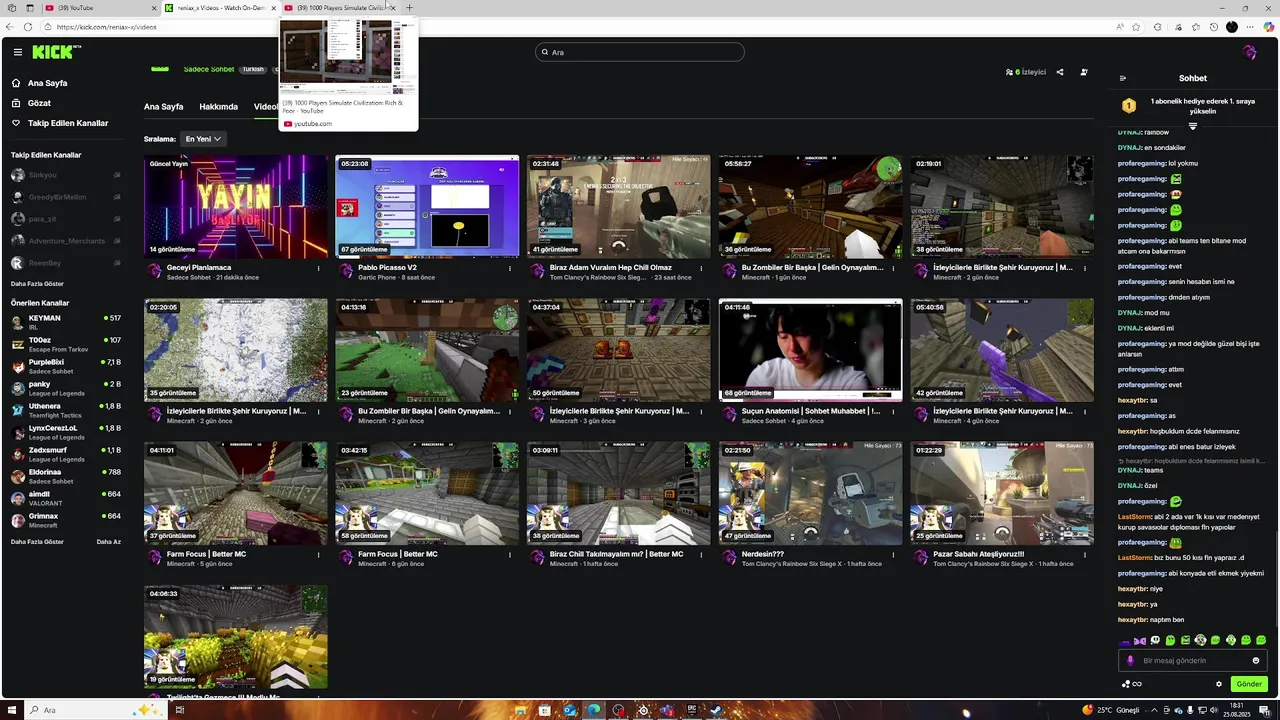The image size is (1280, 720).
Task: Open profile avatar at top right
Action: coord(1249,52)
